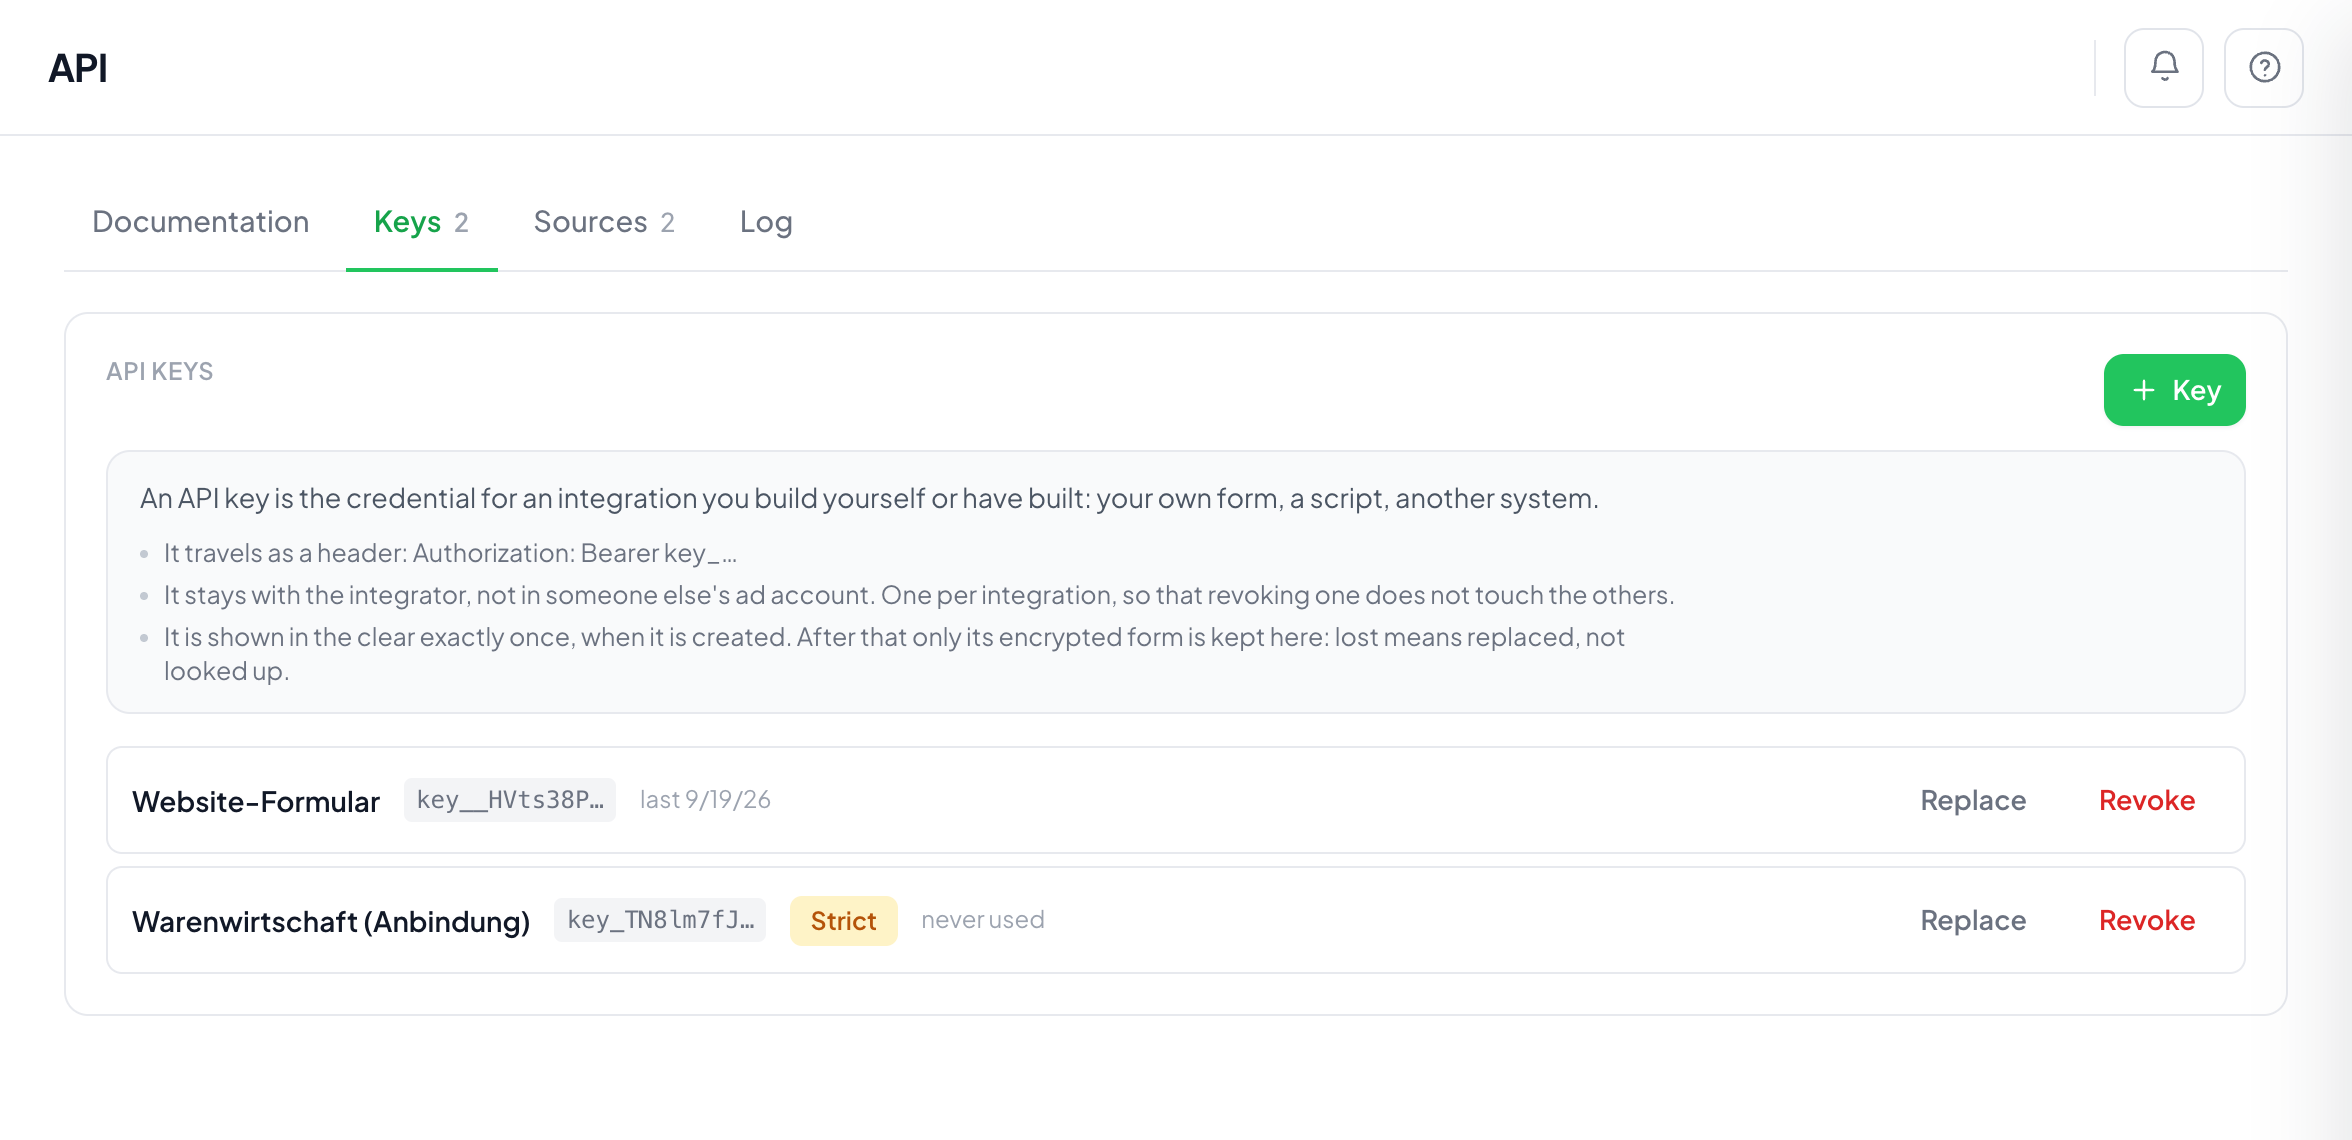The image size is (2352, 1140).
Task: Open the notifications bell
Action: (2163, 67)
